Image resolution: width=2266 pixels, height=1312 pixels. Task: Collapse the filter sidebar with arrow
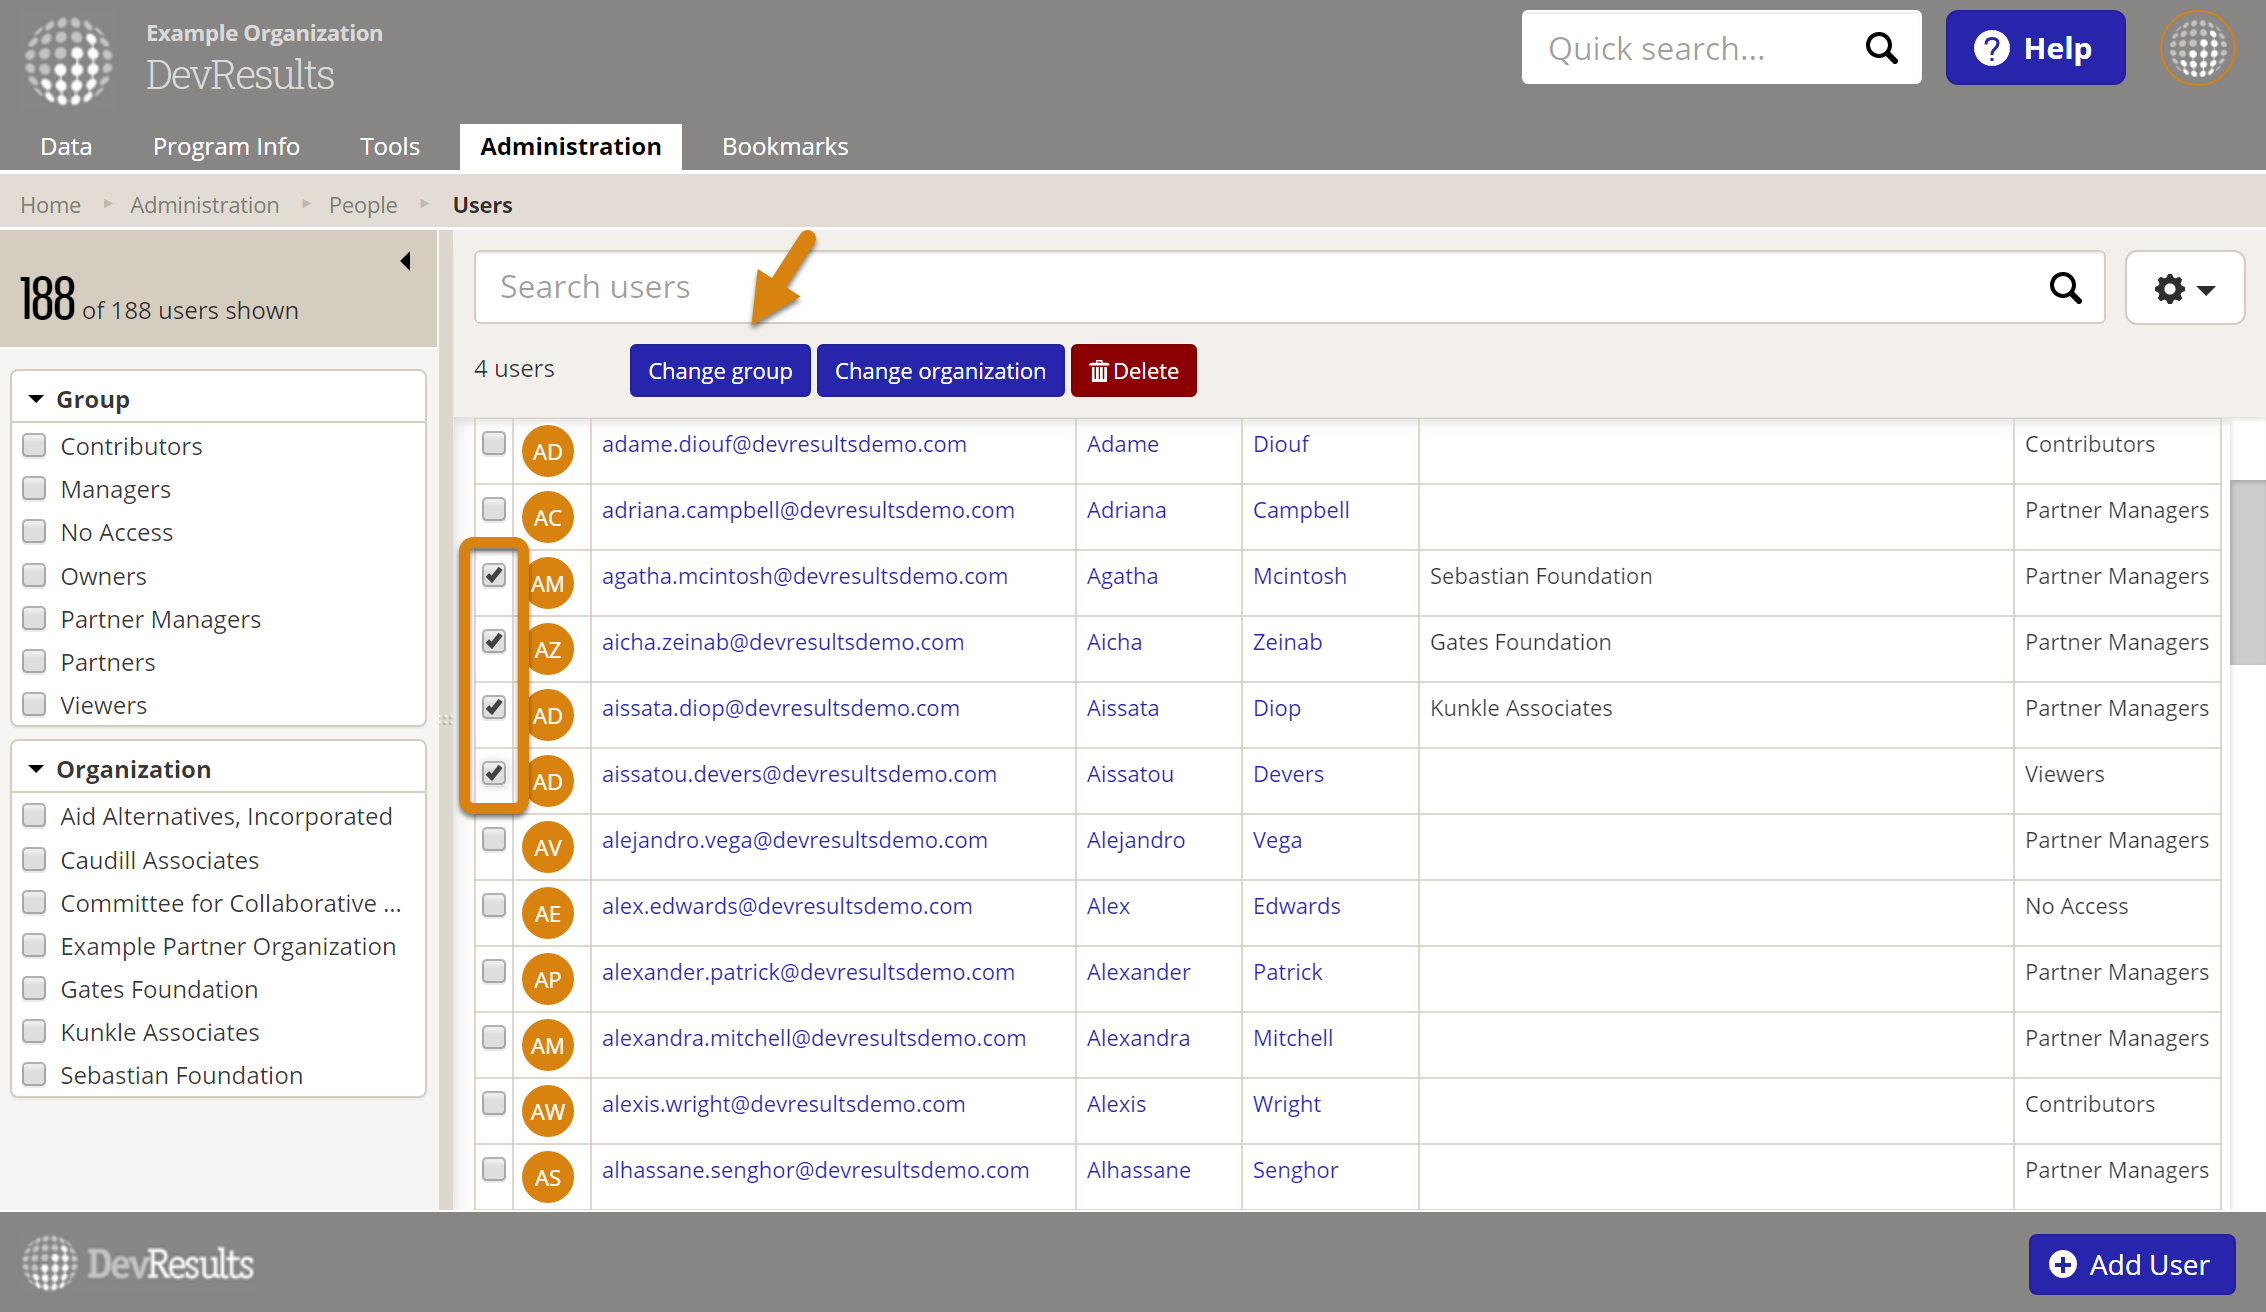pos(405,261)
